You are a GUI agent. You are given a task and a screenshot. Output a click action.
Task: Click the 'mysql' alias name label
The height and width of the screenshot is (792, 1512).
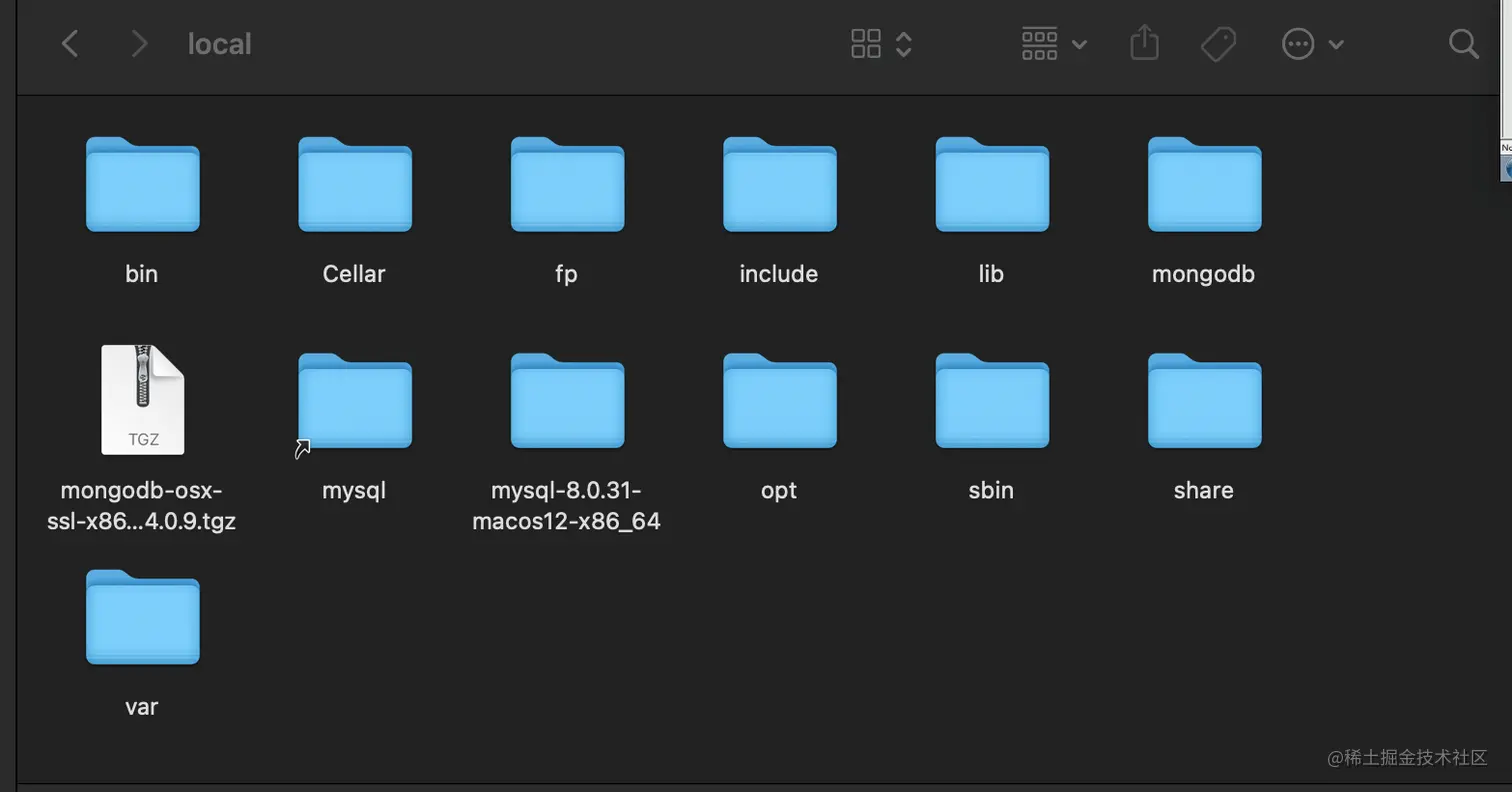coord(354,491)
